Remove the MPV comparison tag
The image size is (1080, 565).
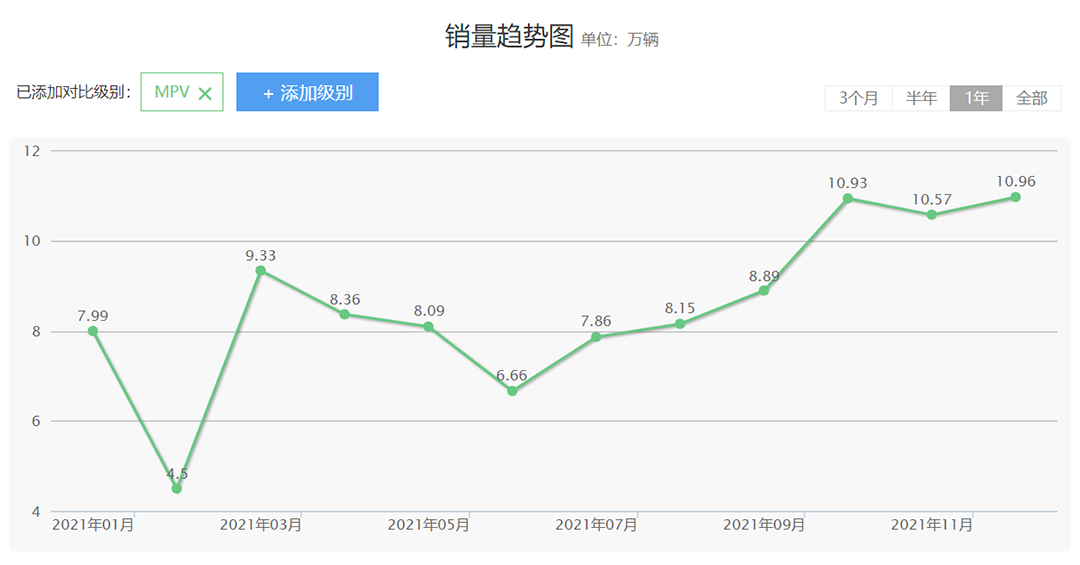pyautogui.click(x=205, y=94)
